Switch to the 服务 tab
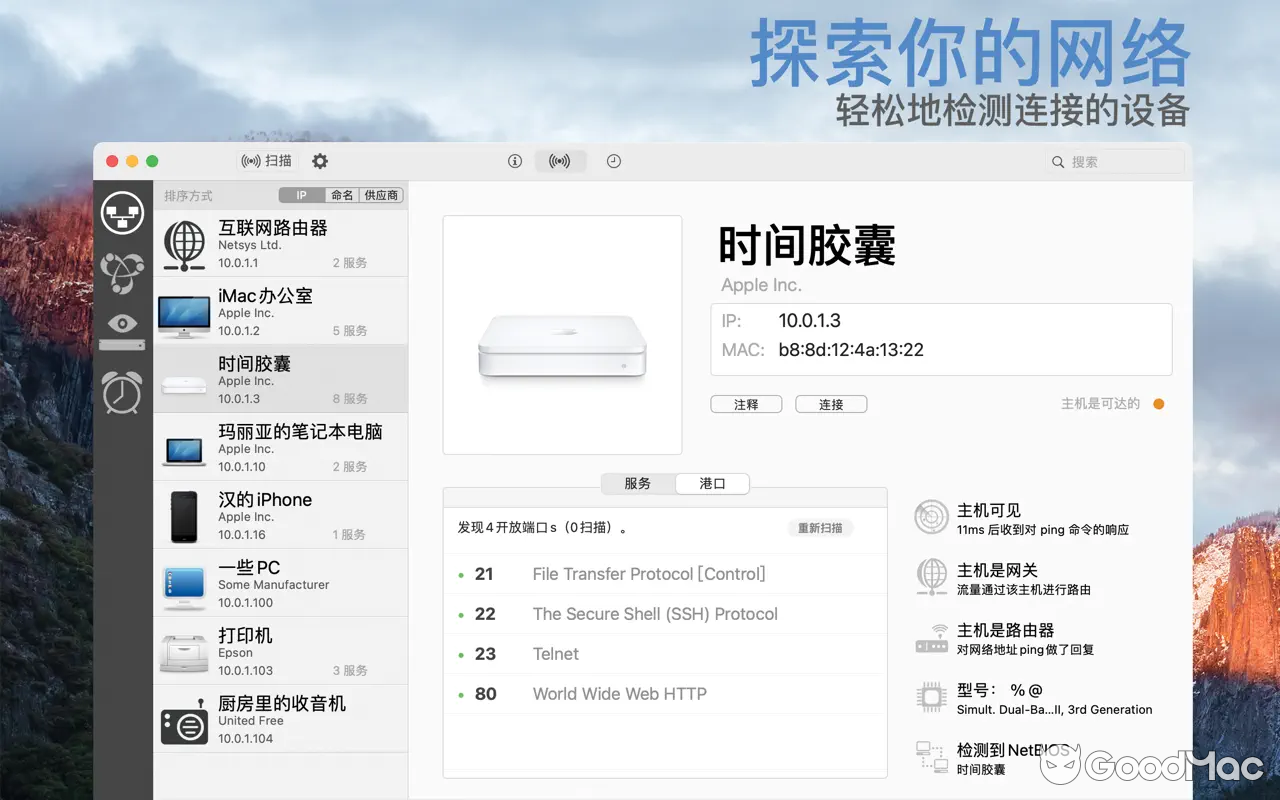 pos(636,483)
